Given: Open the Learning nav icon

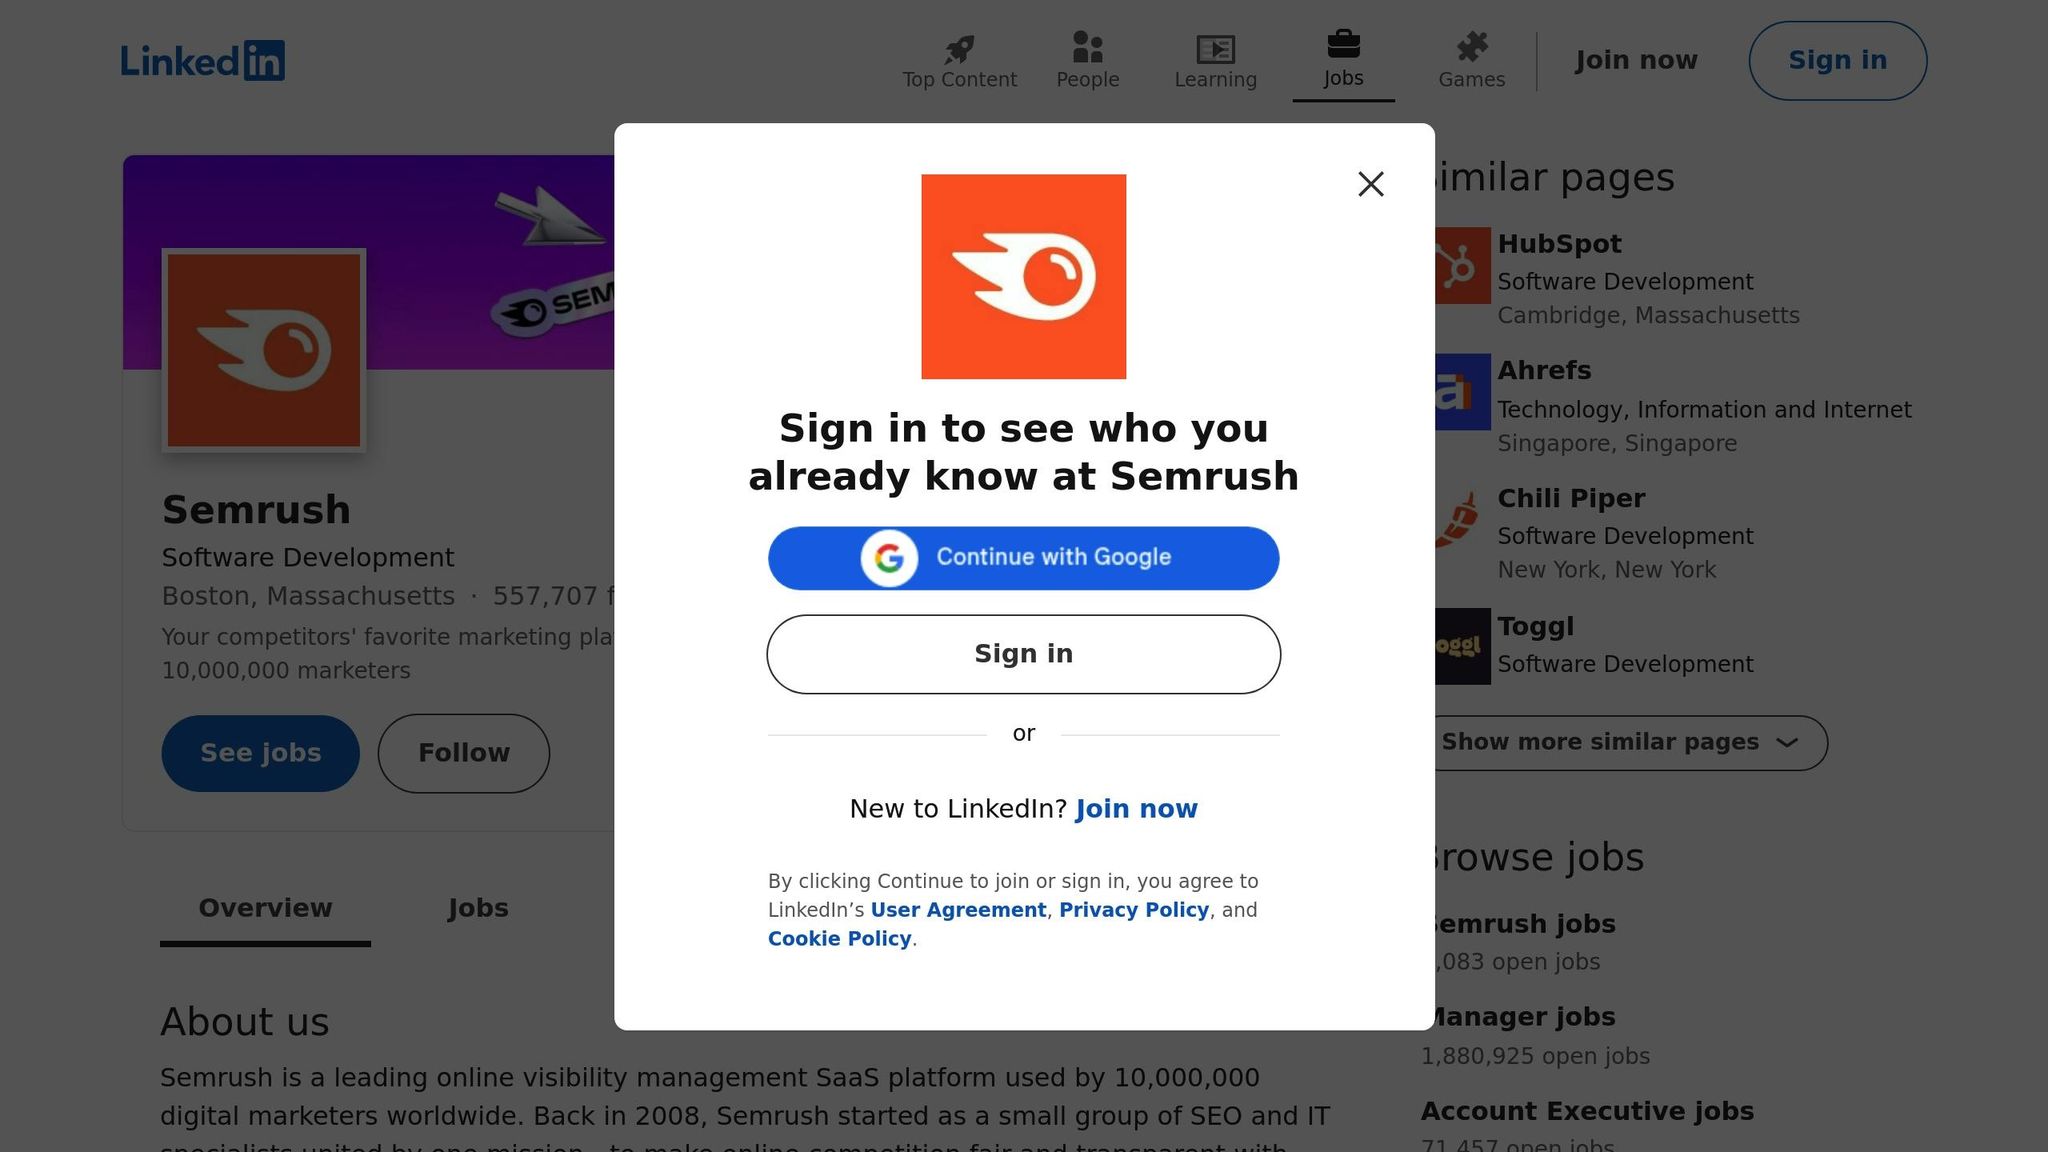Looking at the screenshot, I should click(x=1215, y=61).
